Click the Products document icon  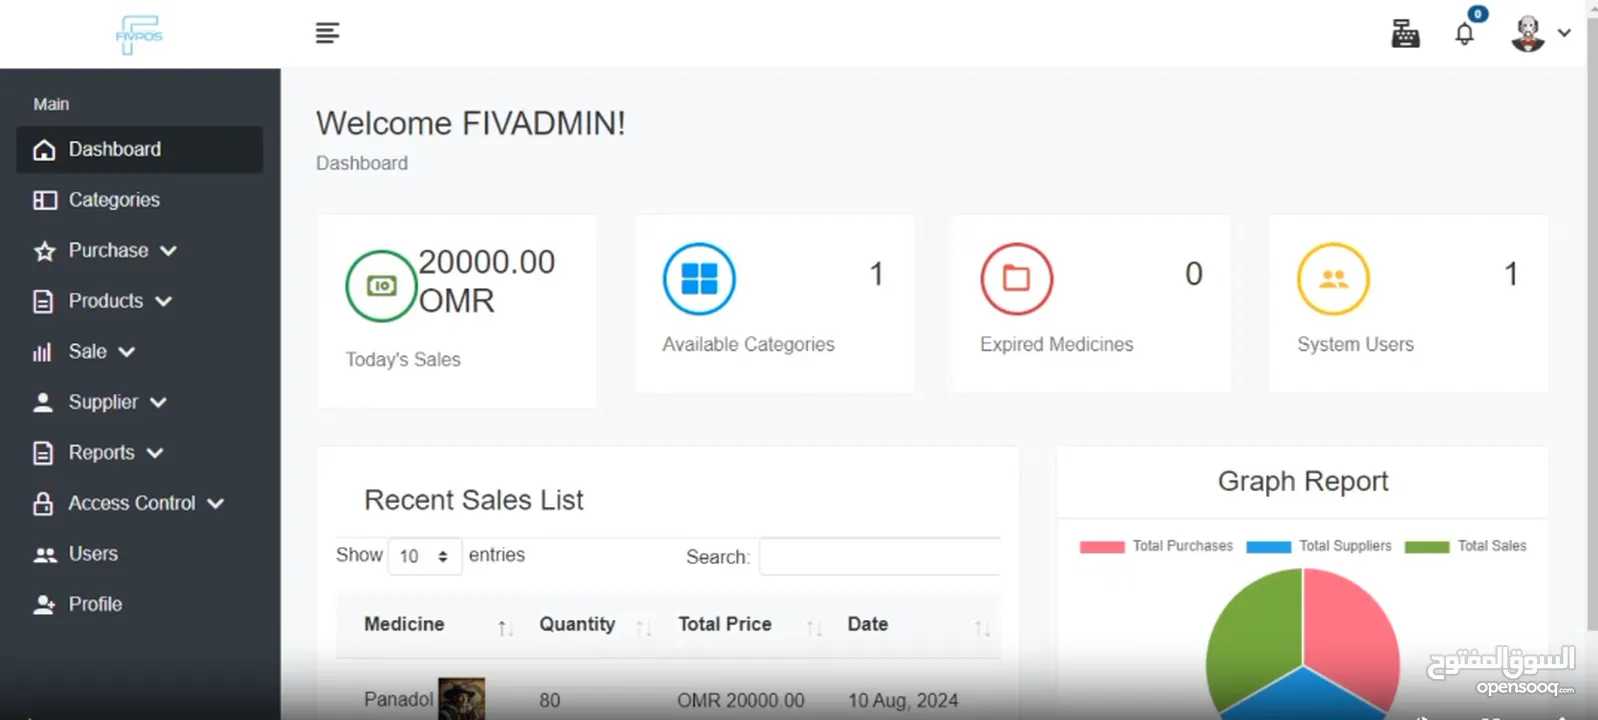(x=43, y=301)
